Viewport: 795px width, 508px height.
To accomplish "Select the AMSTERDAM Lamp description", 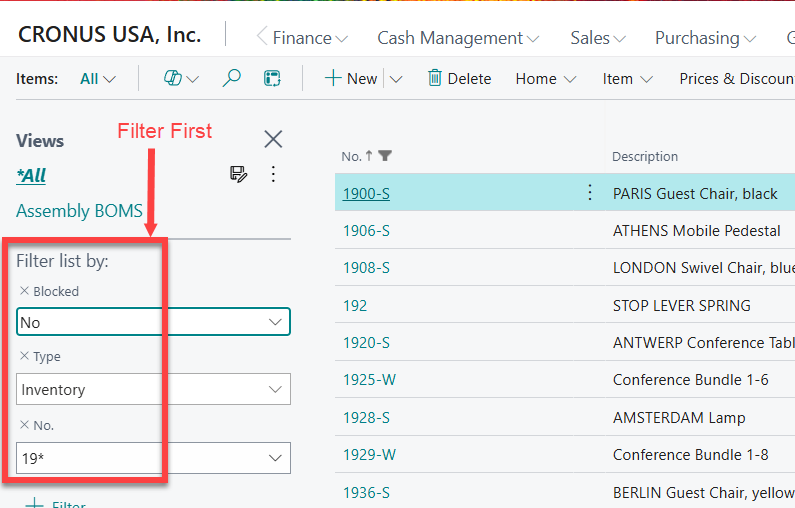I will [x=679, y=417].
